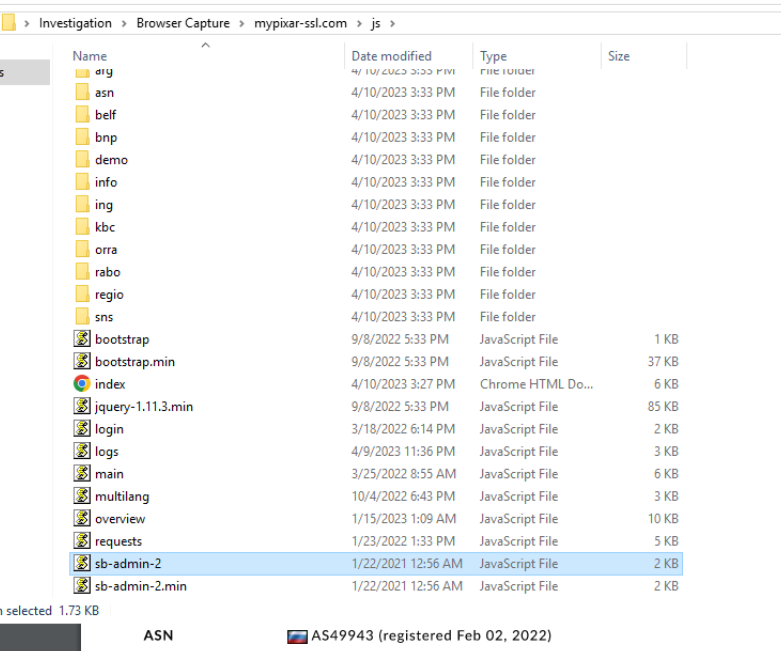Screen dimensions: 781x651
Task: Click the kbc folder icon
Action: coord(82,227)
